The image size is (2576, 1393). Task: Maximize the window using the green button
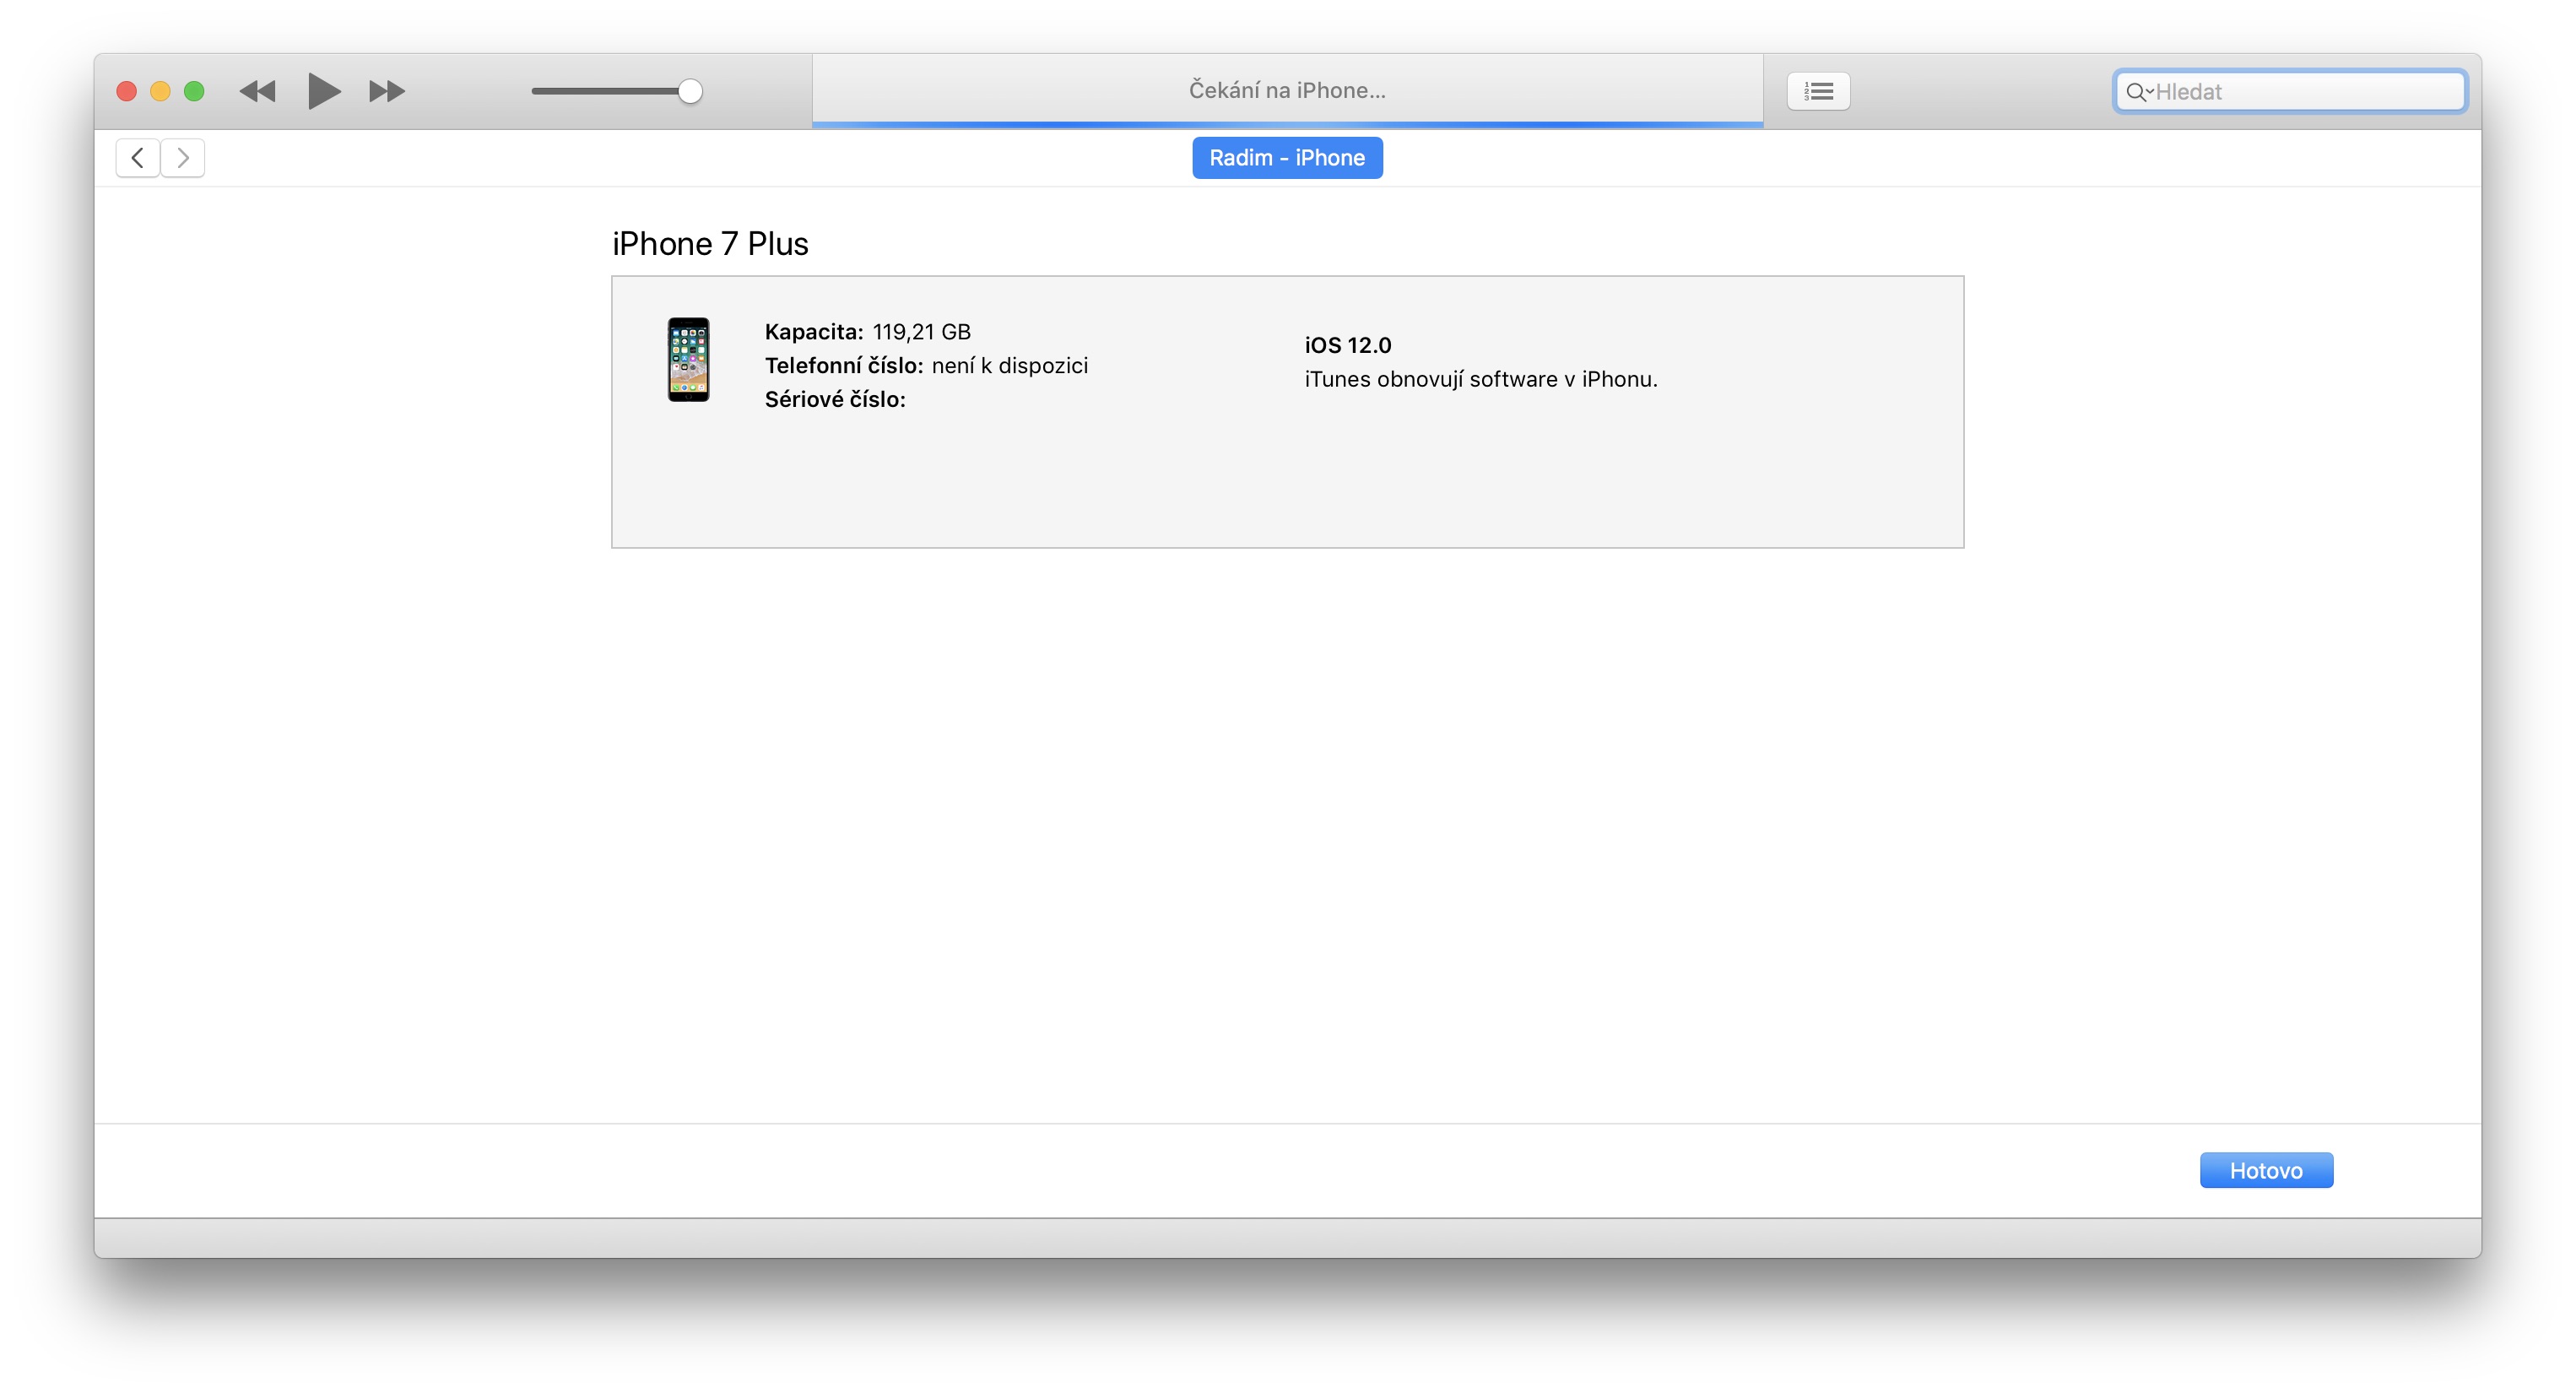pos(194,92)
